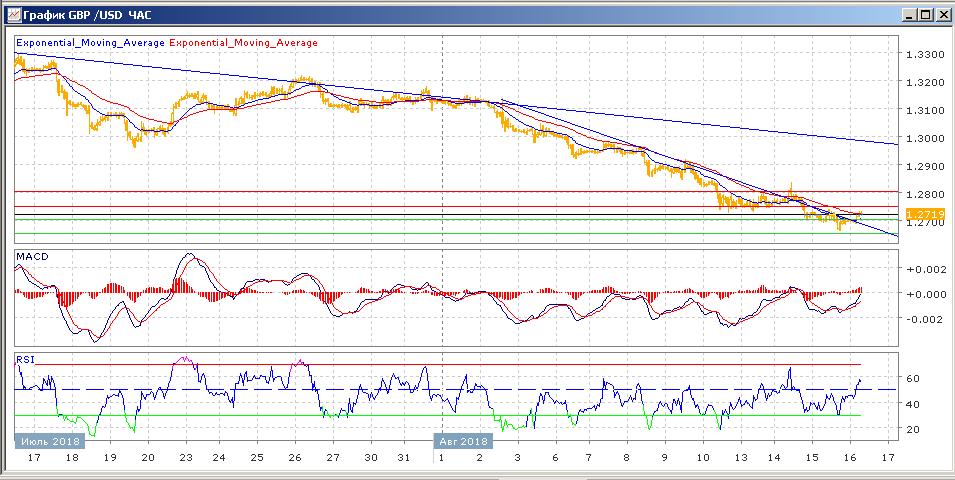Minimize the GBP/USD chart window

pyautogui.click(x=905, y=14)
